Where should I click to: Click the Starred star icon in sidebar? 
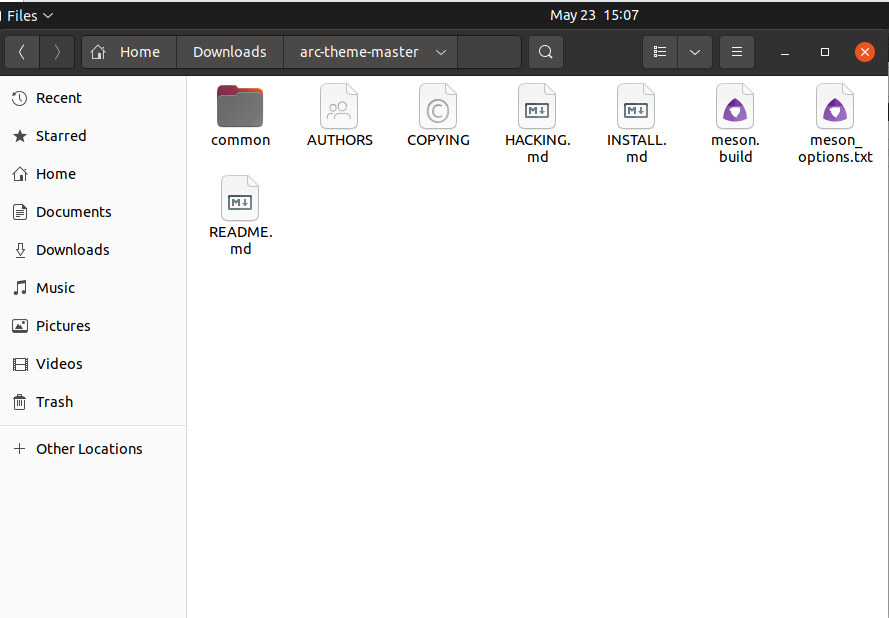pos(20,136)
